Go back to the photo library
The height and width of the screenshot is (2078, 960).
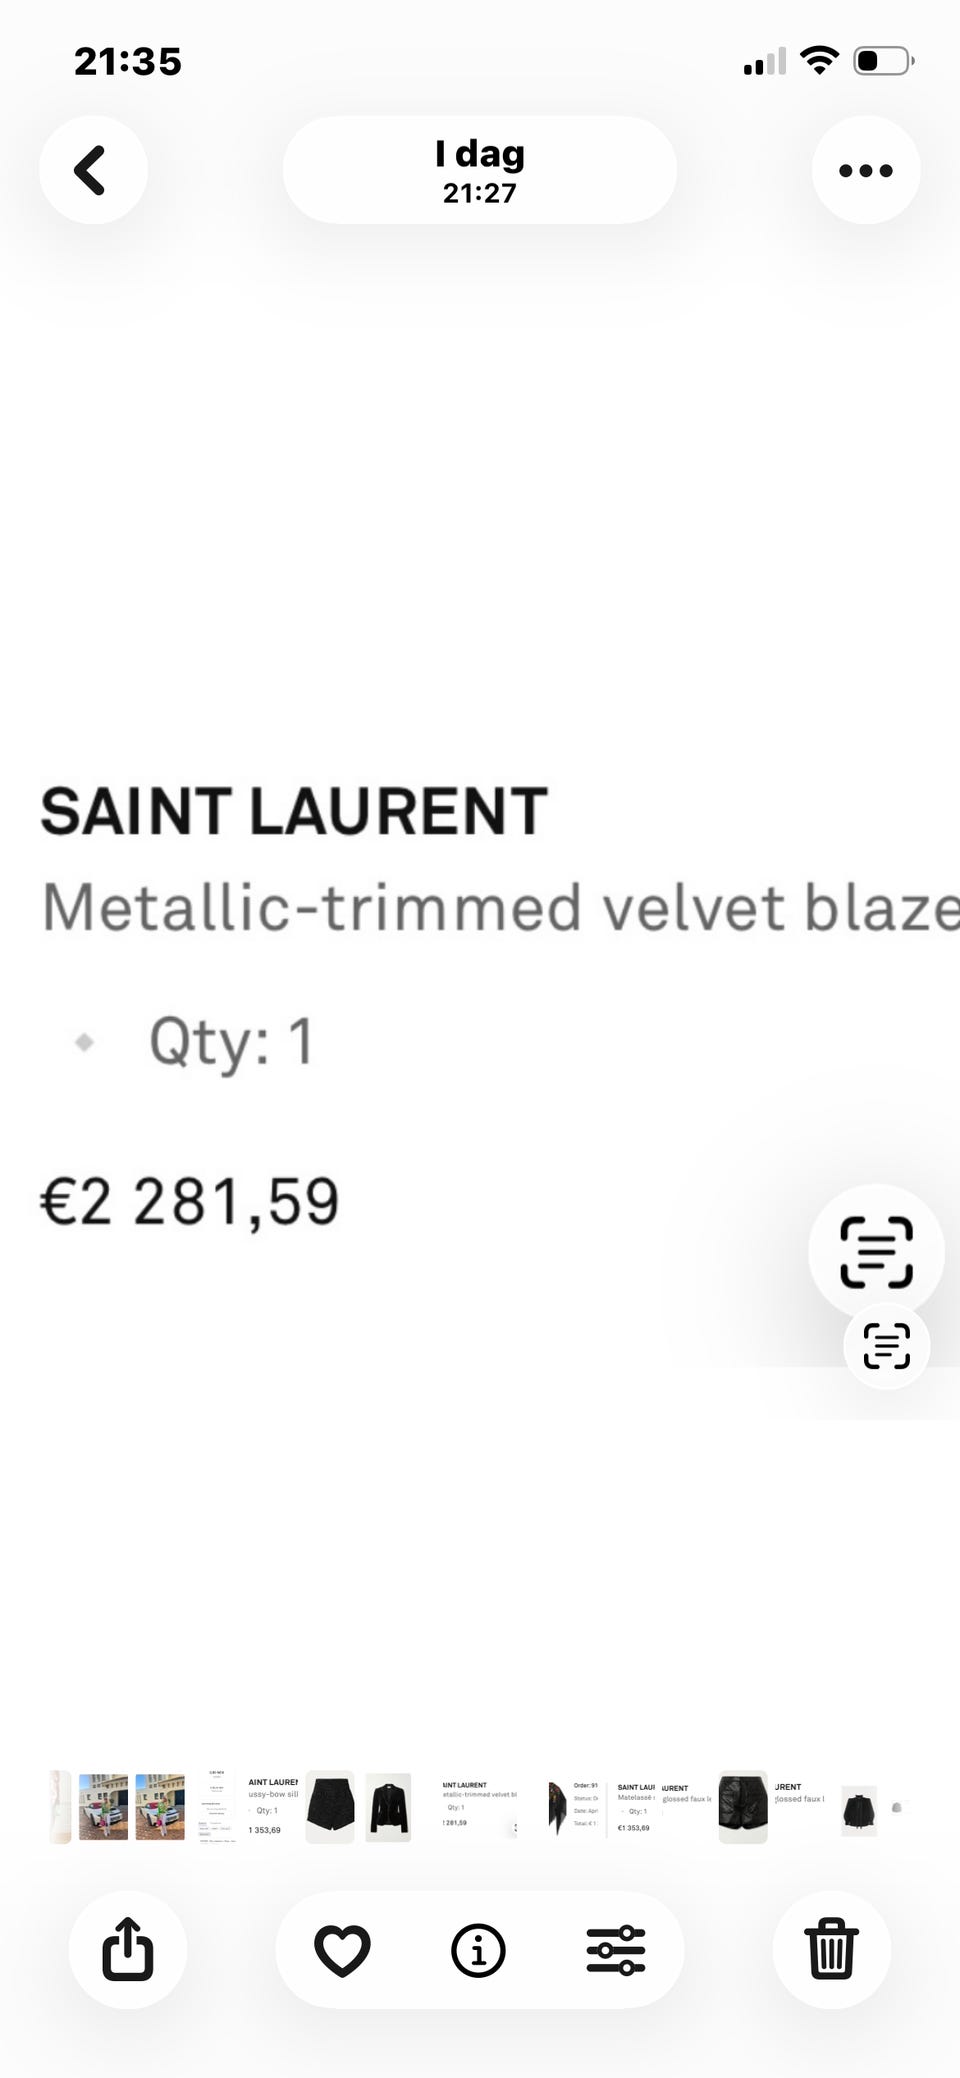pos(93,170)
